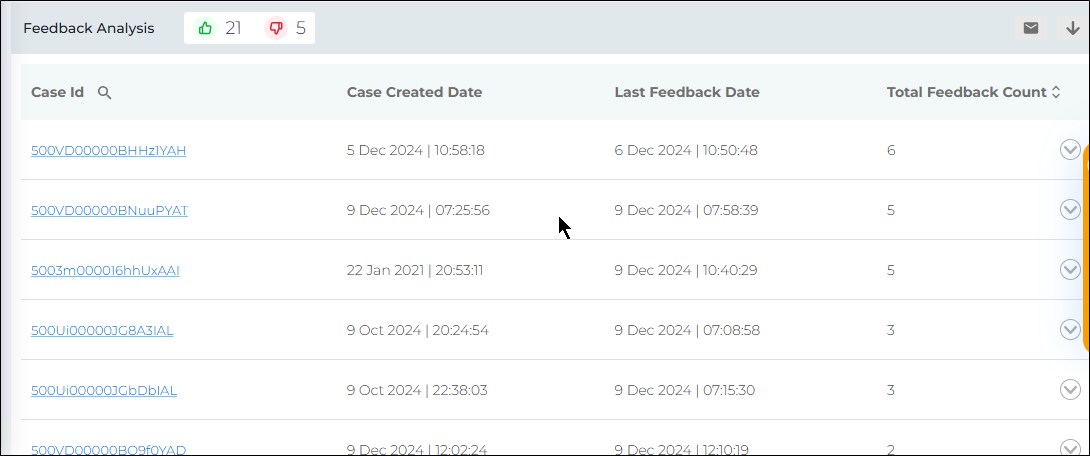This screenshot has width=1090, height=456.
Task: Click the Case Created Date column header
Action: tap(414, 92)
